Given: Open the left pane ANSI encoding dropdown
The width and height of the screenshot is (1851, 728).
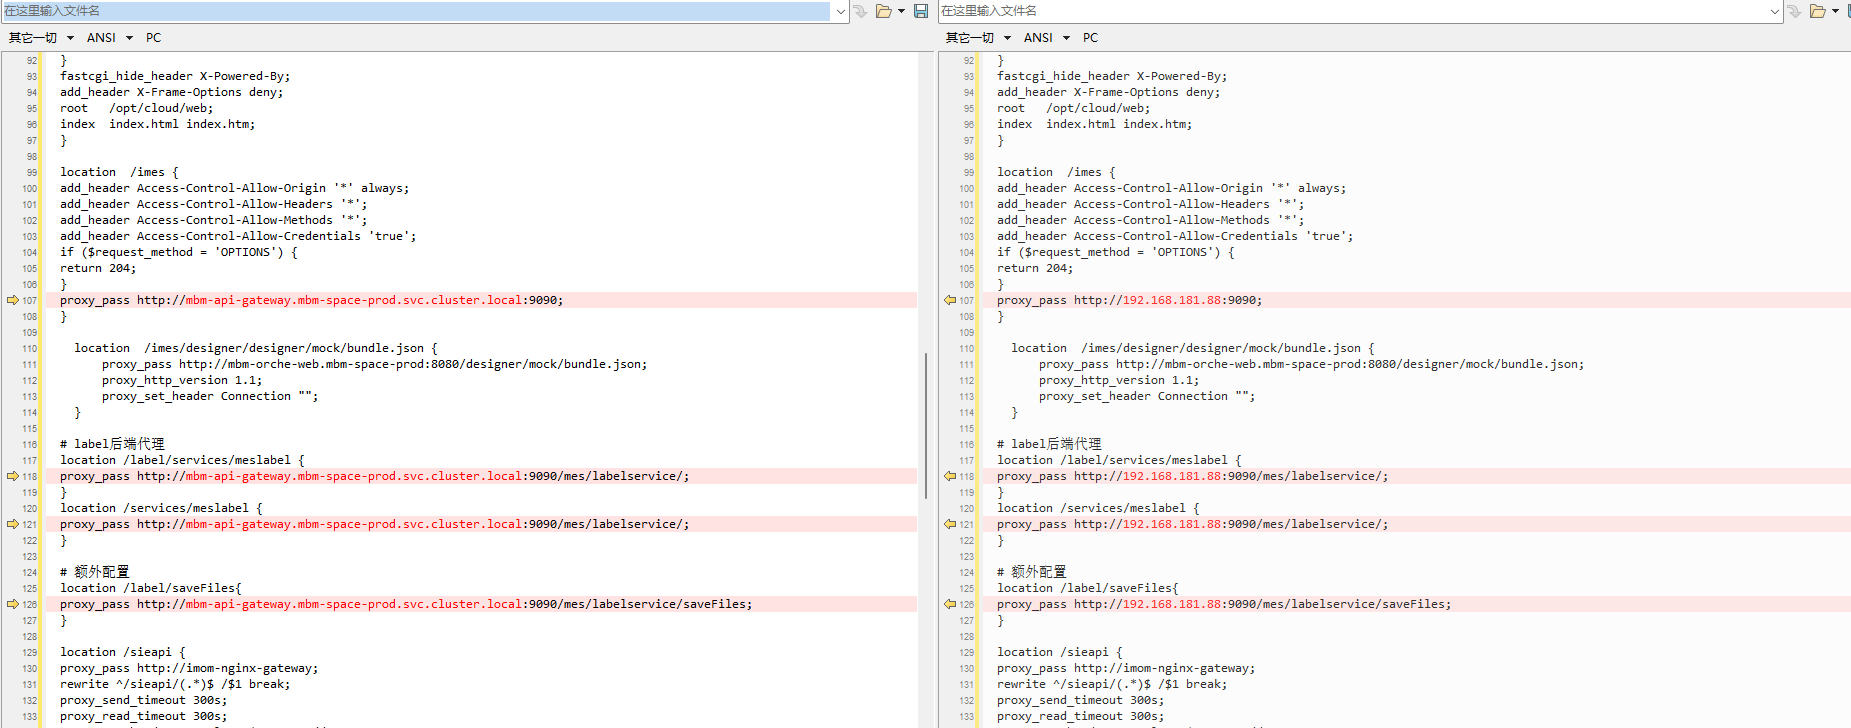Looking at the screenshot, I should click(109, 38).
